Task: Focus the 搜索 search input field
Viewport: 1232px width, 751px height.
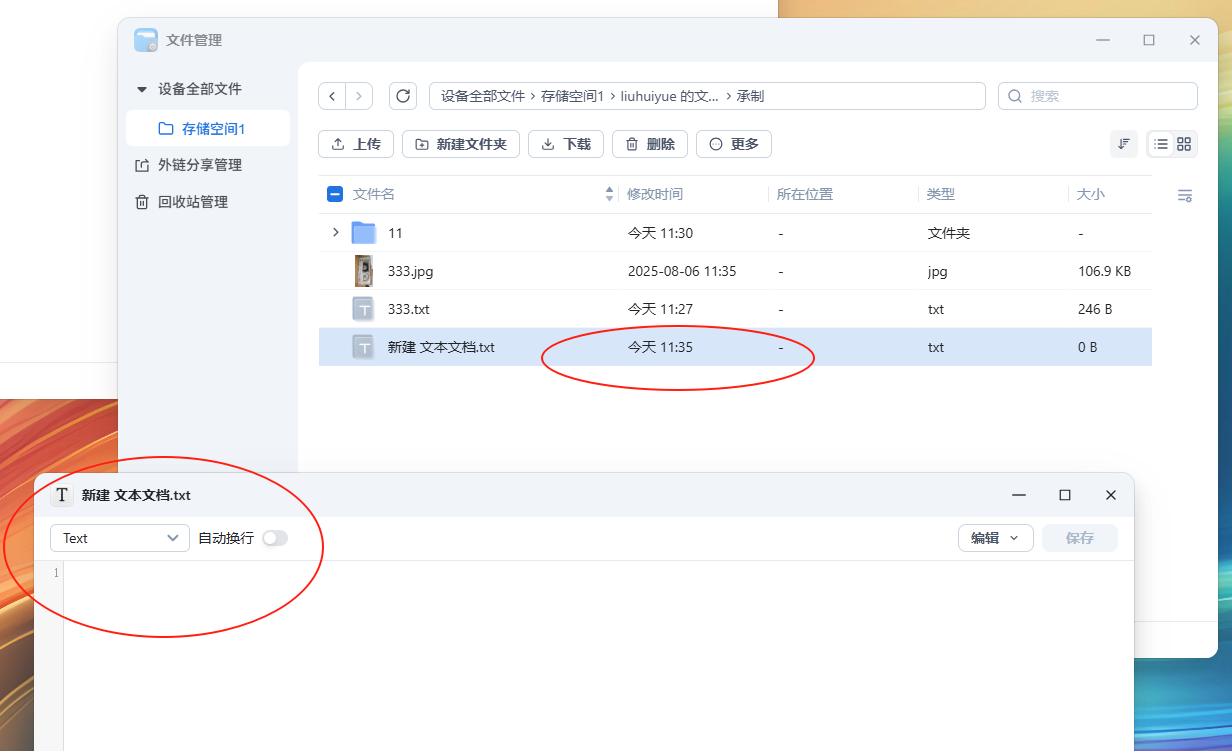Action: [1098, 96]
